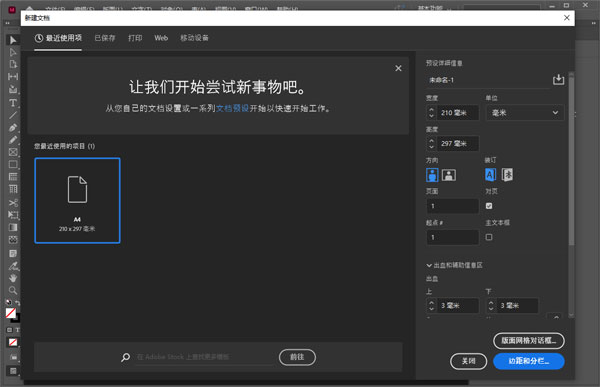Select the Page tool
Screen dimensions: 600x387
coord(13,64)
